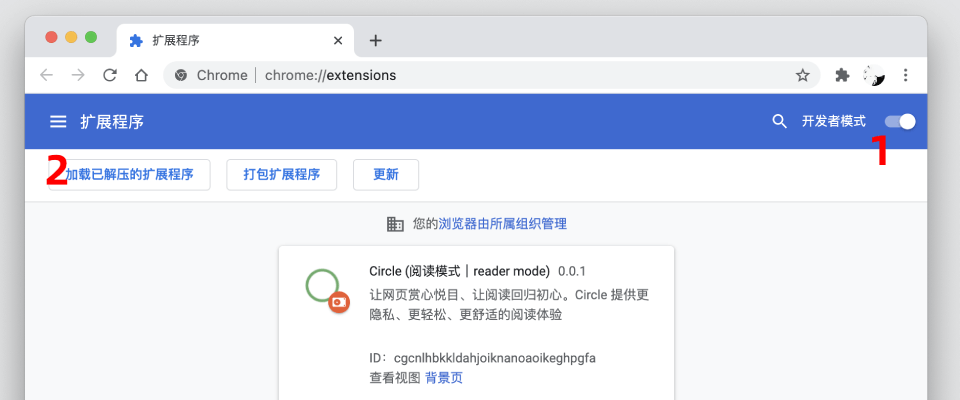960x400 pixels.
Task: Open the extensions puzzle icon in toolbar
Action: (842, 75)
